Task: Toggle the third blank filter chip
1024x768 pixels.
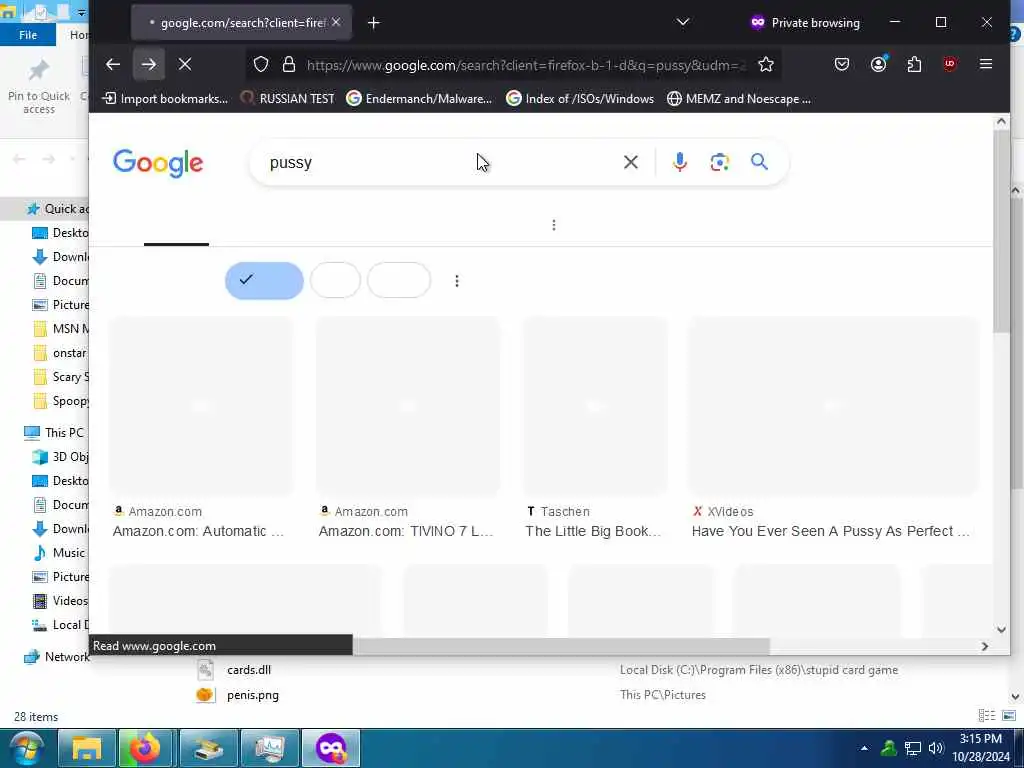Action: coord(399,280)
